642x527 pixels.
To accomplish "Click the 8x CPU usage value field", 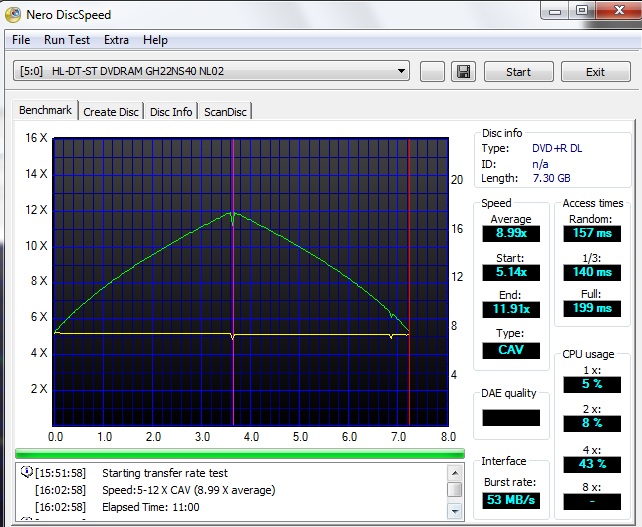I will tap(592, 502).
